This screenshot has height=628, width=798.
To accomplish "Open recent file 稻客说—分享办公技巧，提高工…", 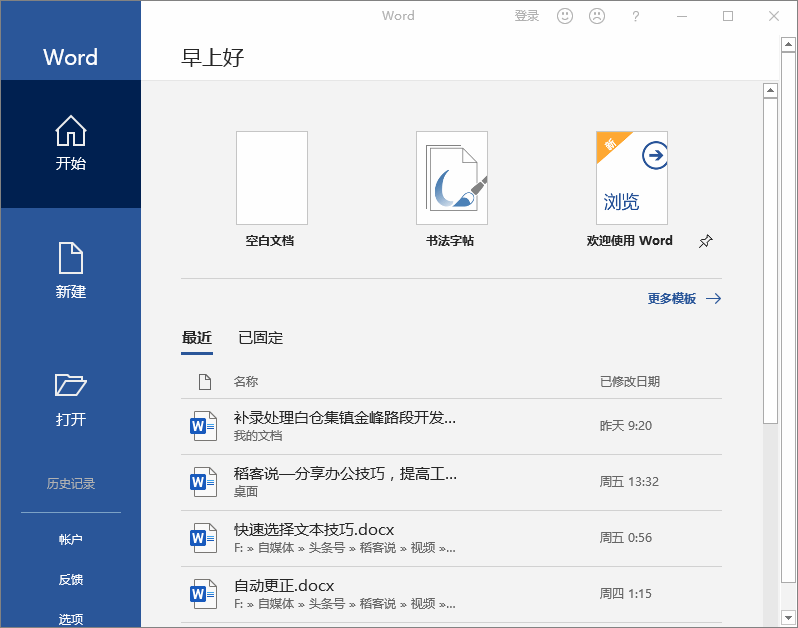I will [x=451, y=482].
